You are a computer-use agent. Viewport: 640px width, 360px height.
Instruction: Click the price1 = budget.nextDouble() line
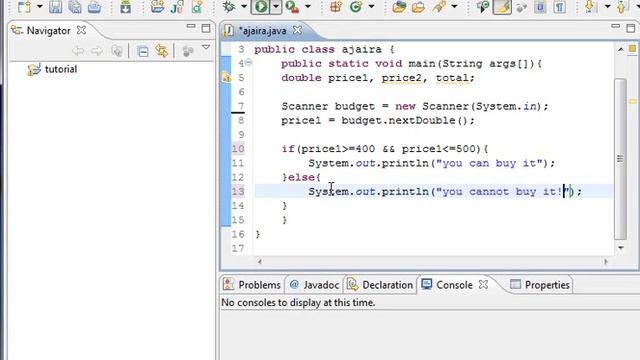tap(378, 120)
